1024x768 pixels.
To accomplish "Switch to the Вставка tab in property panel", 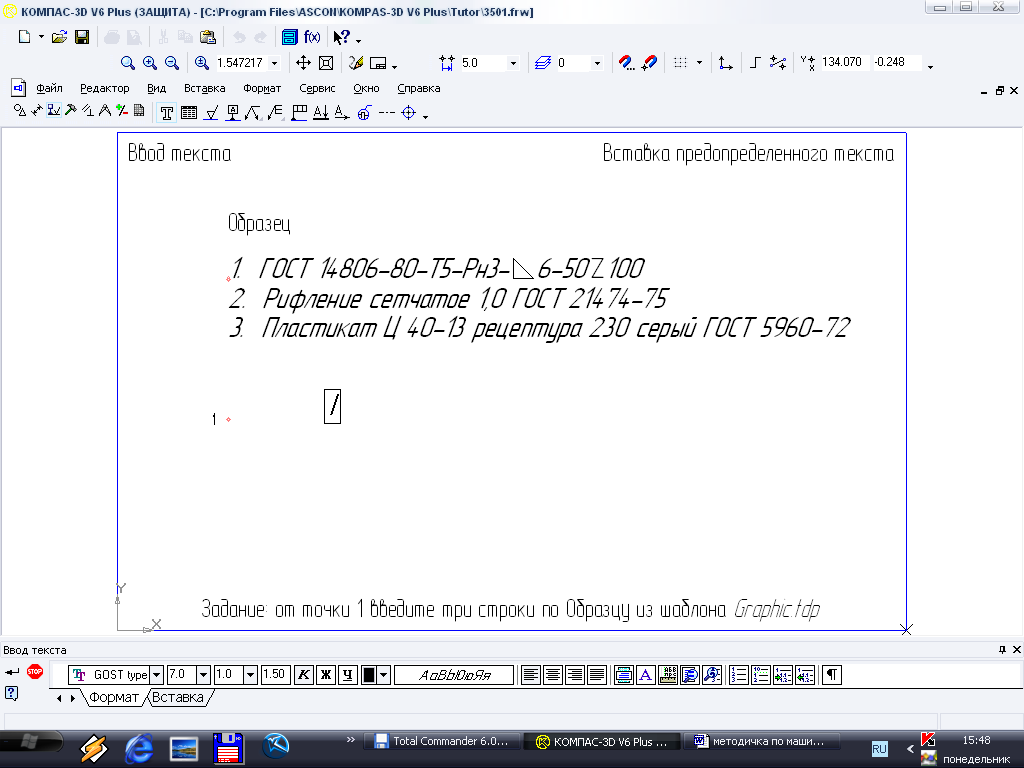I will click(x=178, y=697).
